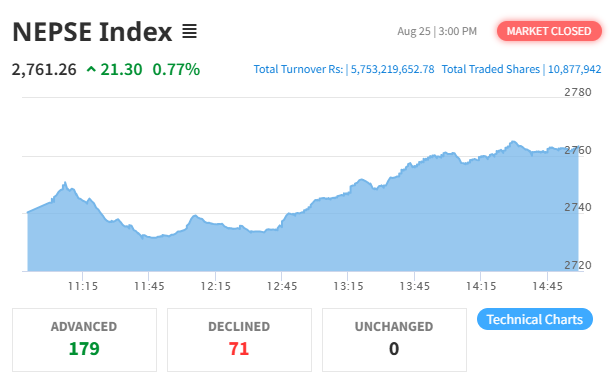616x379 pixels.
Task: Click the 13:15 time axis label
Action: (348, 286)
